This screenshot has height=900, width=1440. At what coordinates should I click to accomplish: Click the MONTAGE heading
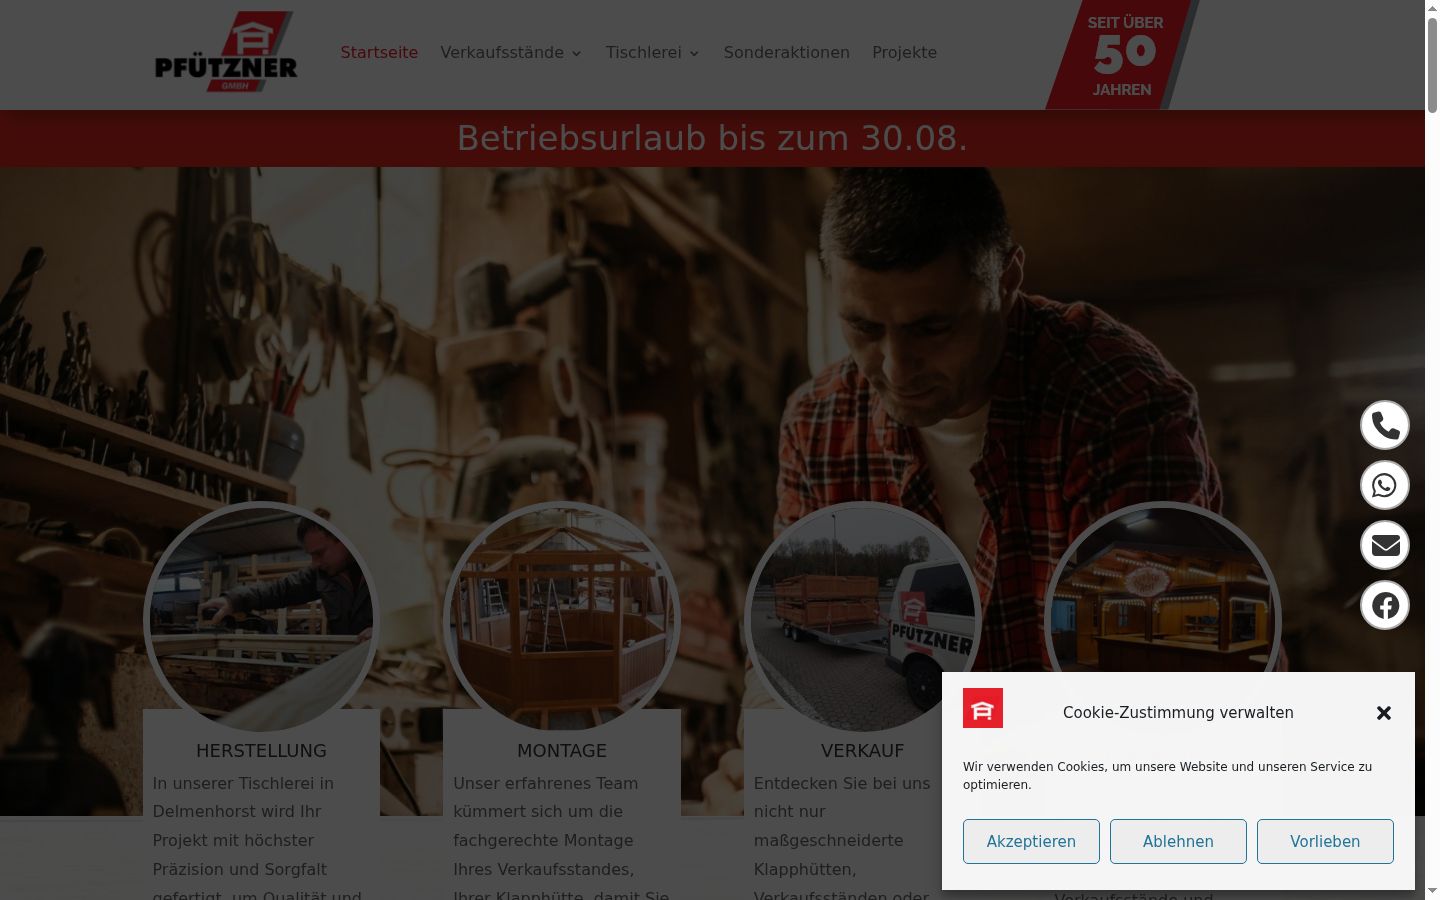click(x=562, y=750)
